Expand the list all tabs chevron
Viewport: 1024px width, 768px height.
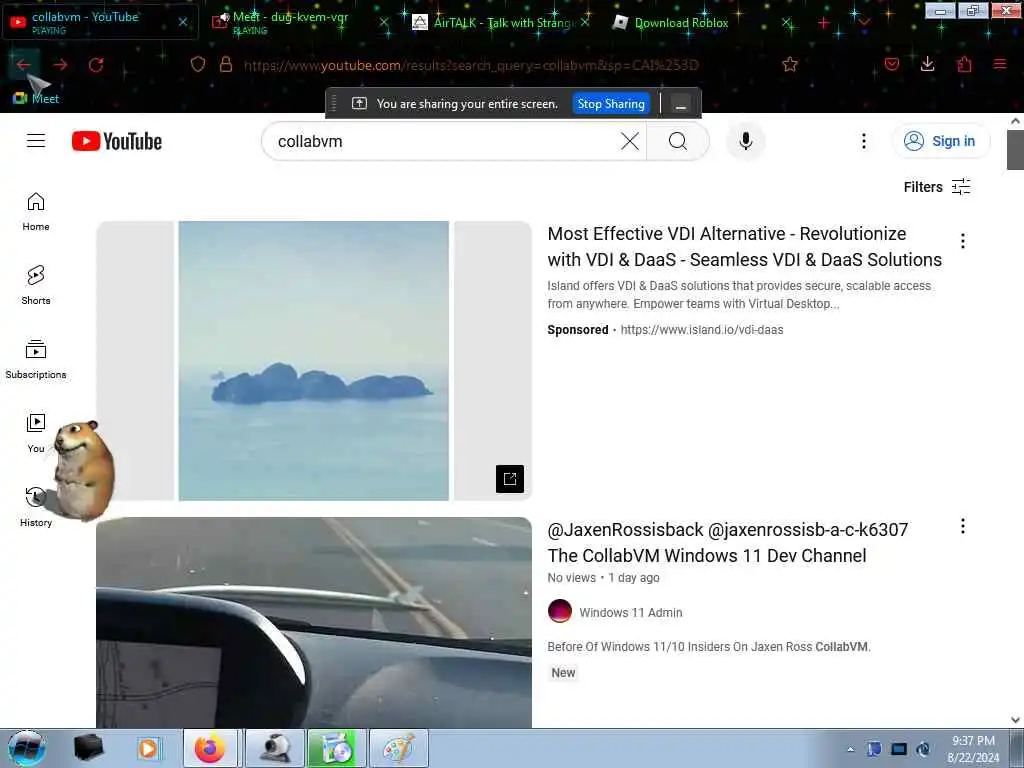pos(864,23)
